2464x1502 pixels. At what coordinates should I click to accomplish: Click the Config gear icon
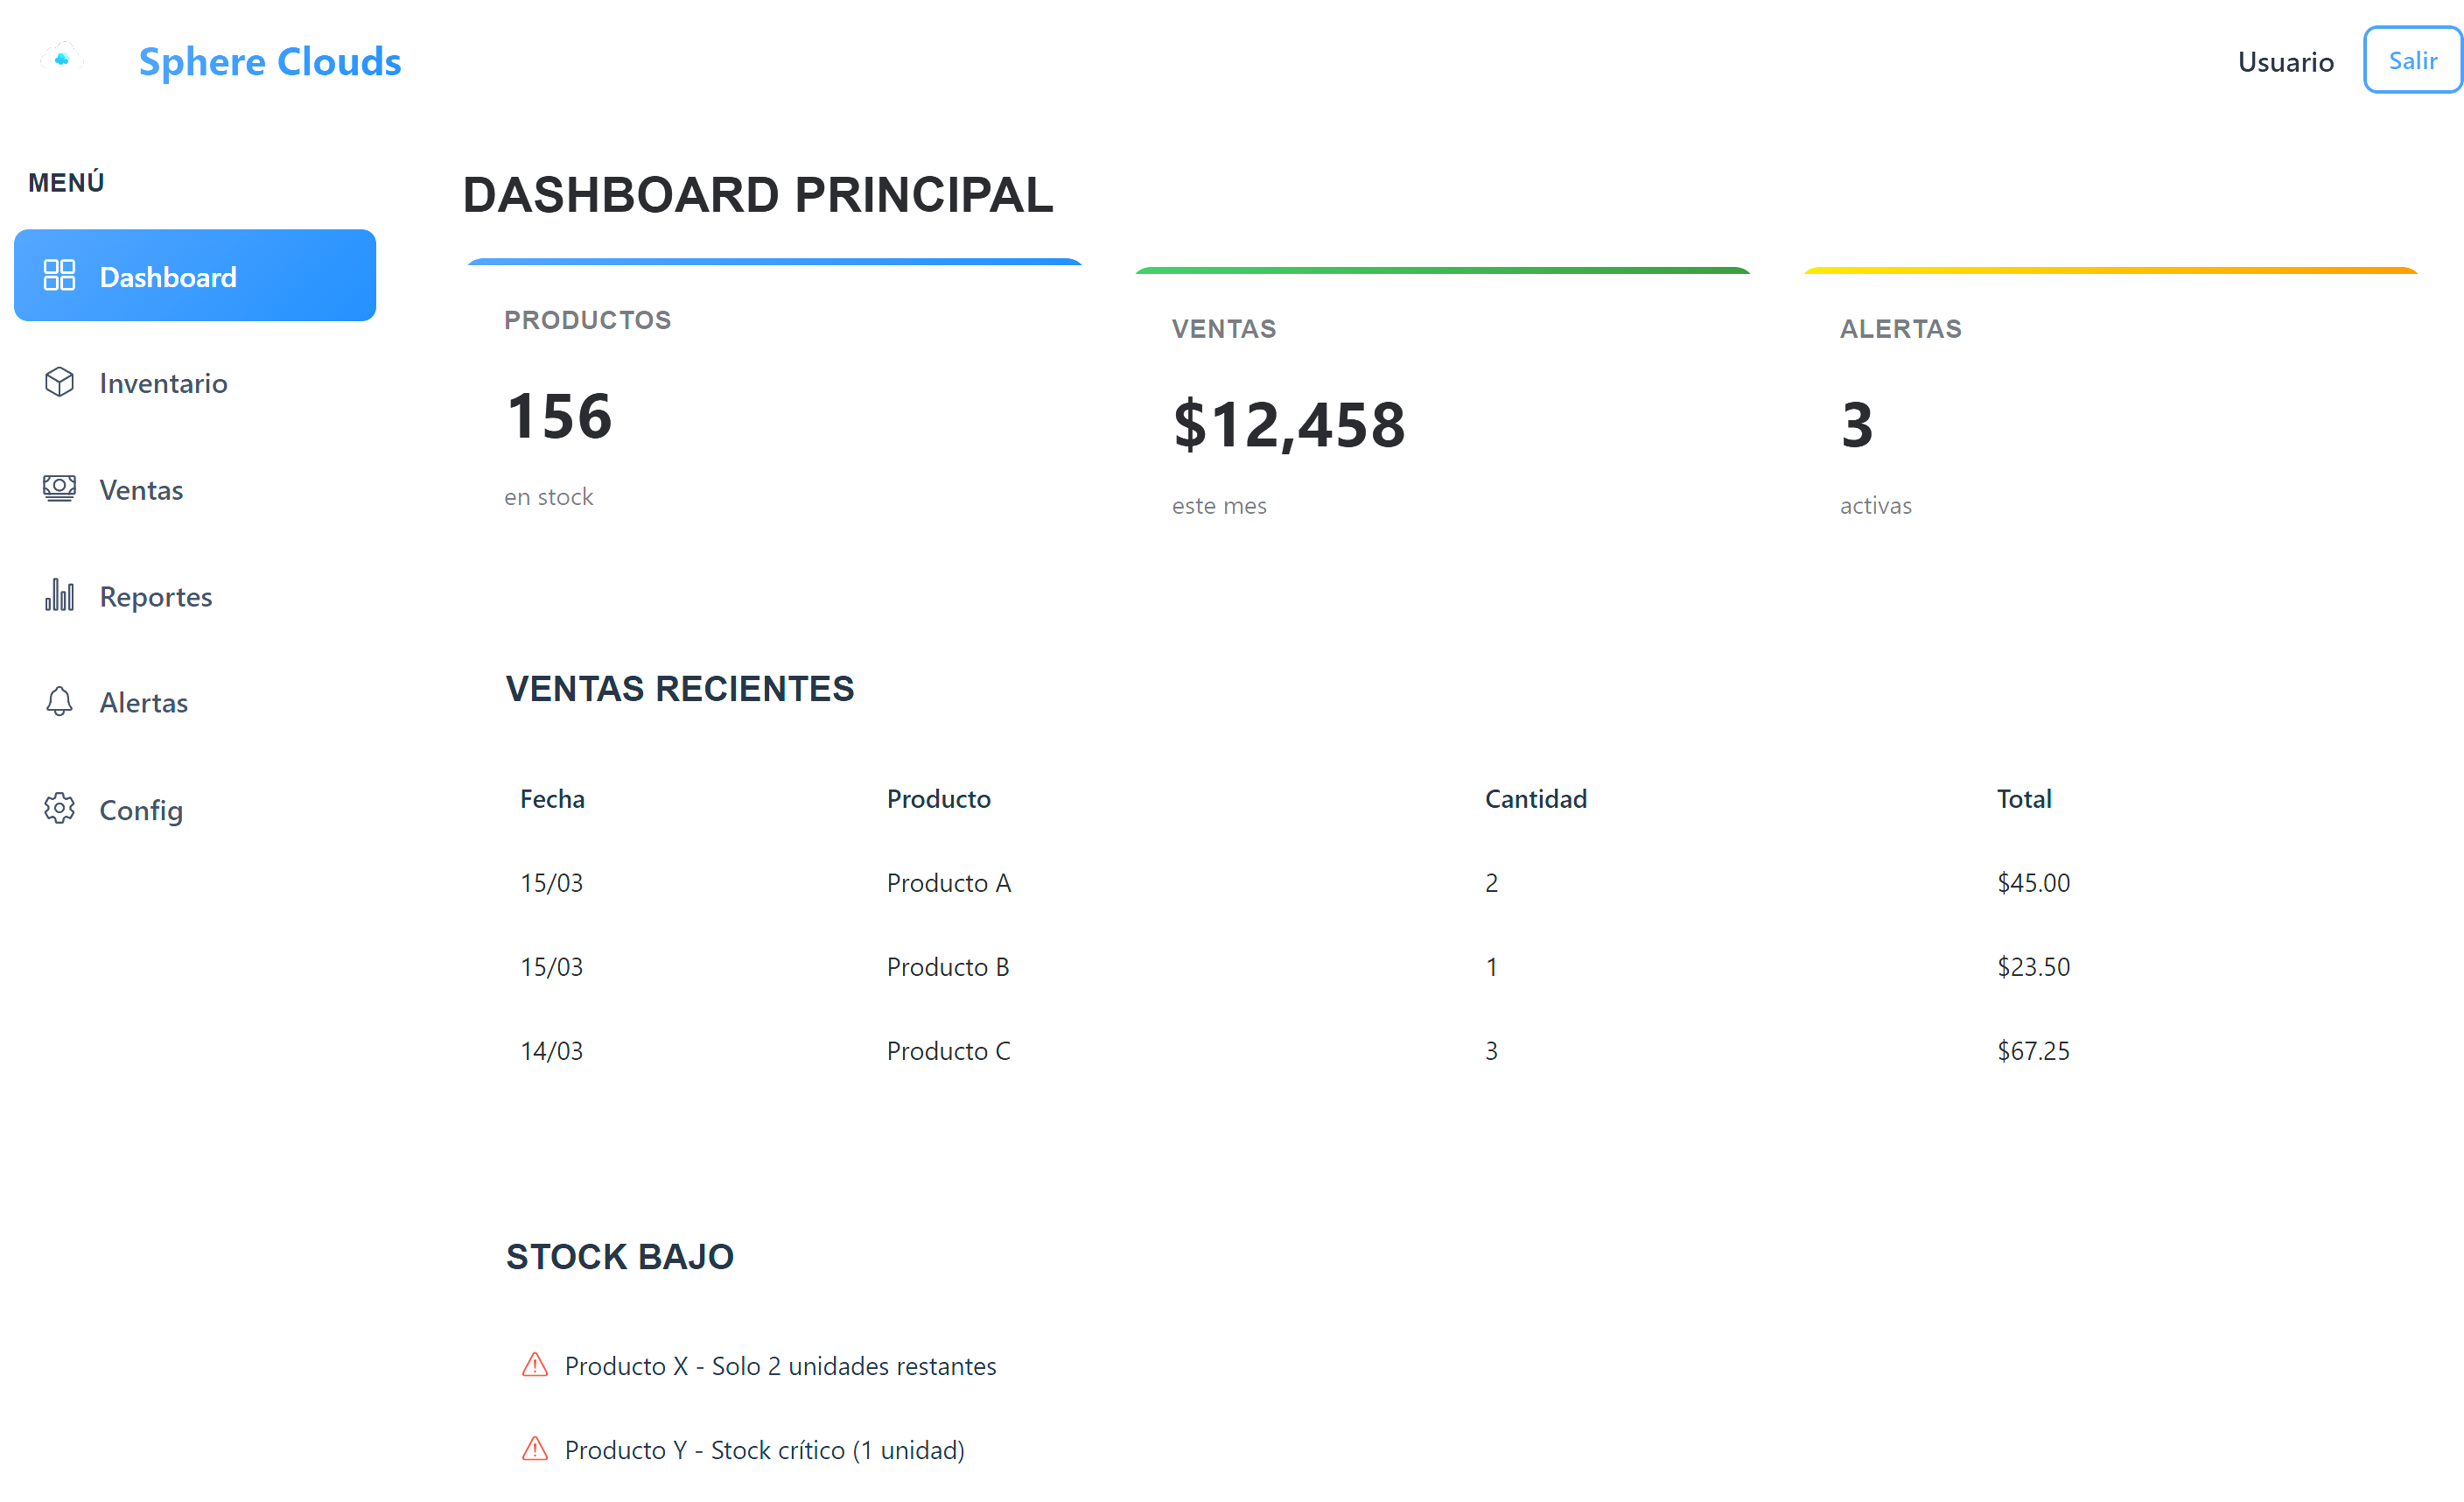(59, 808)
